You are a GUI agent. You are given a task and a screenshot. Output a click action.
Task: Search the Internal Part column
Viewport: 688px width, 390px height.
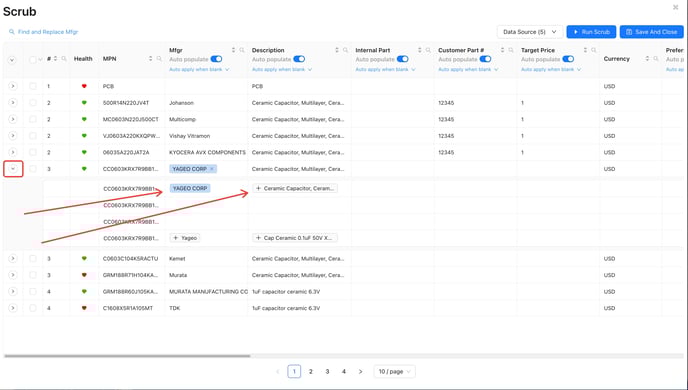428,50
